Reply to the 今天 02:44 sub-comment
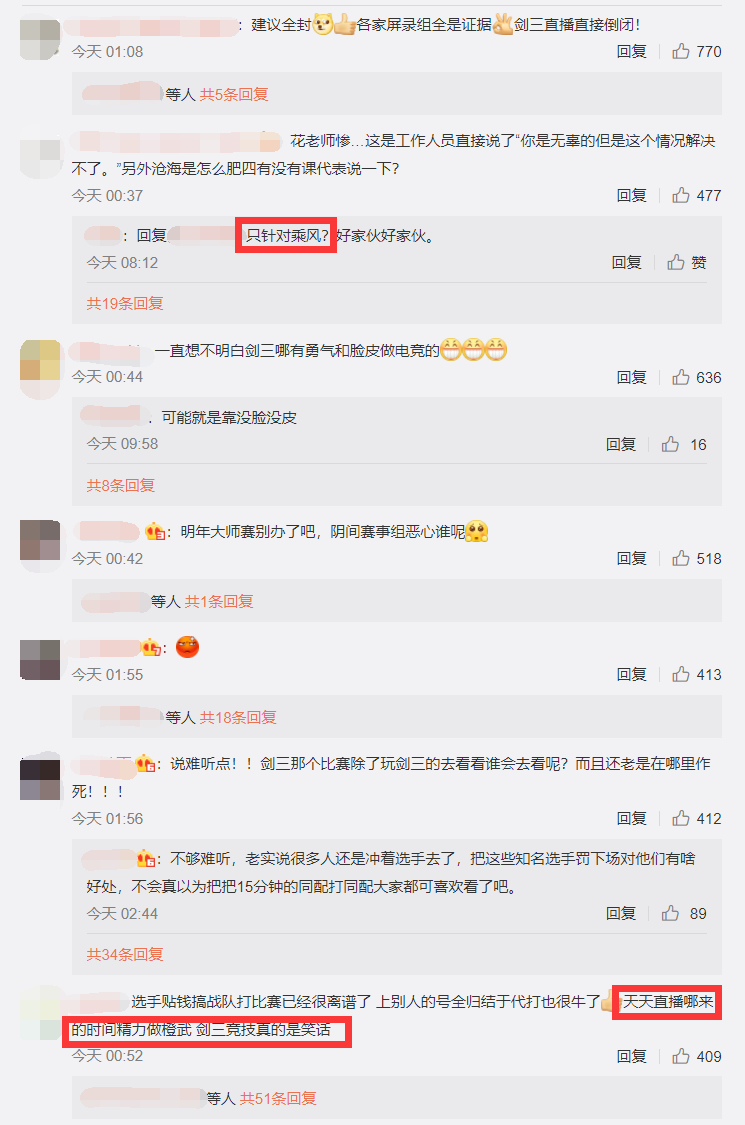 pos(621,913)
